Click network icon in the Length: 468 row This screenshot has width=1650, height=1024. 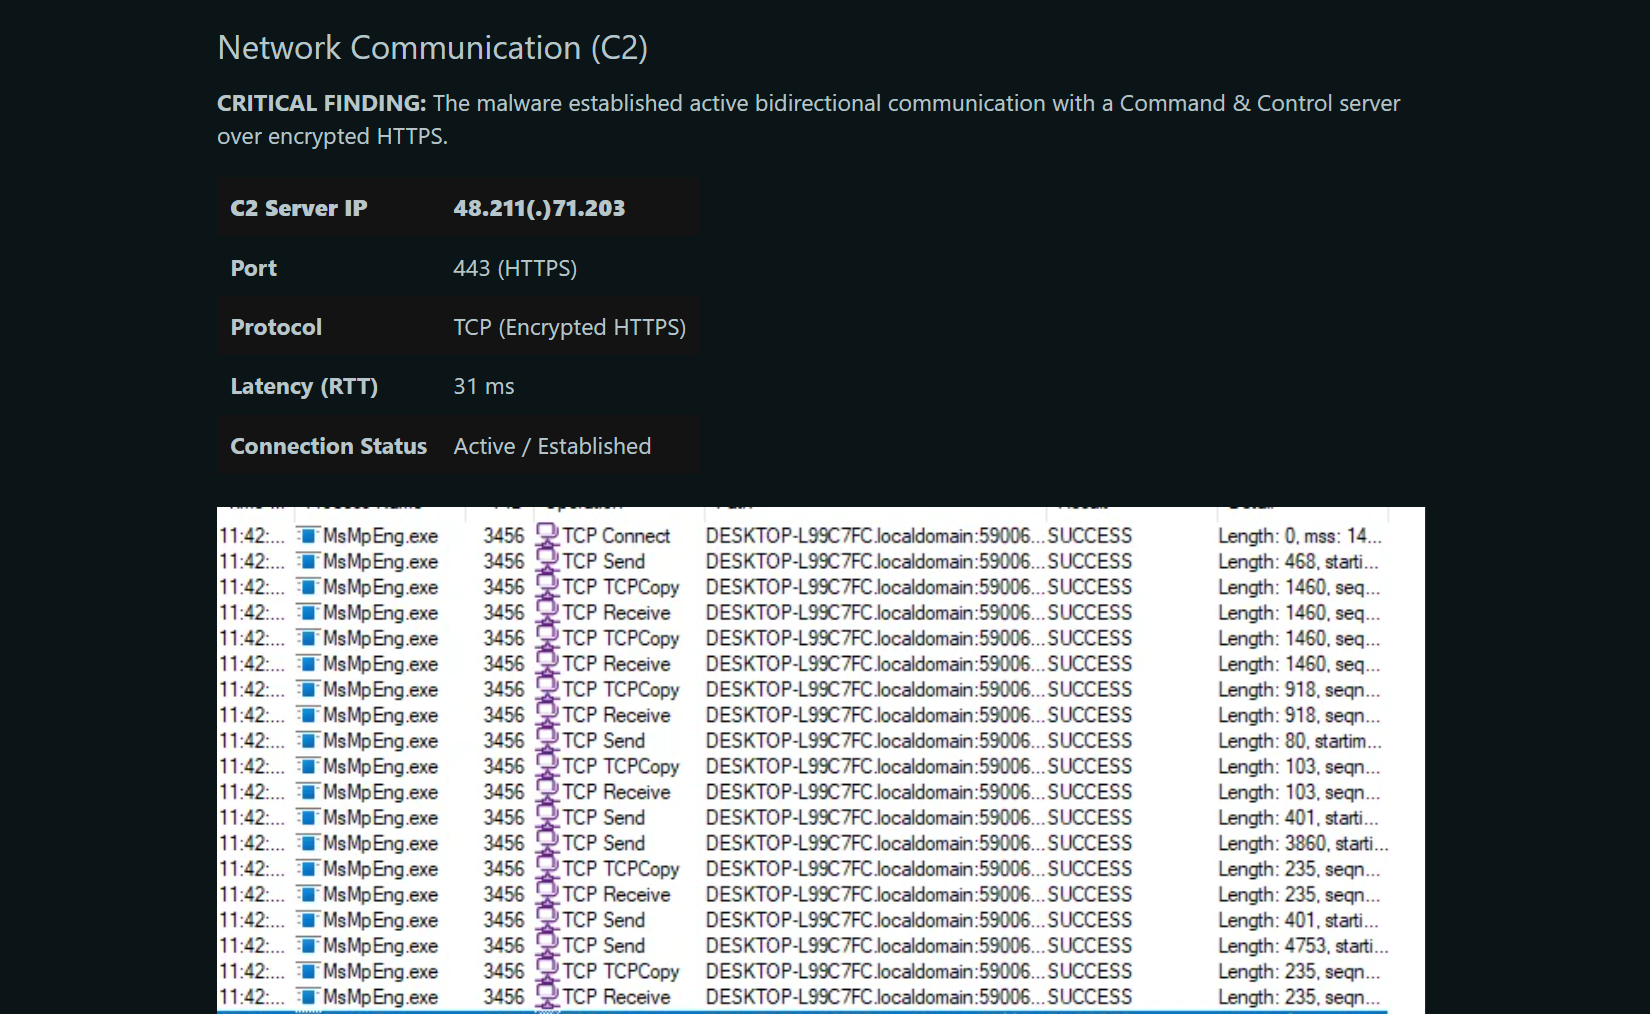(x=547, y=562)
